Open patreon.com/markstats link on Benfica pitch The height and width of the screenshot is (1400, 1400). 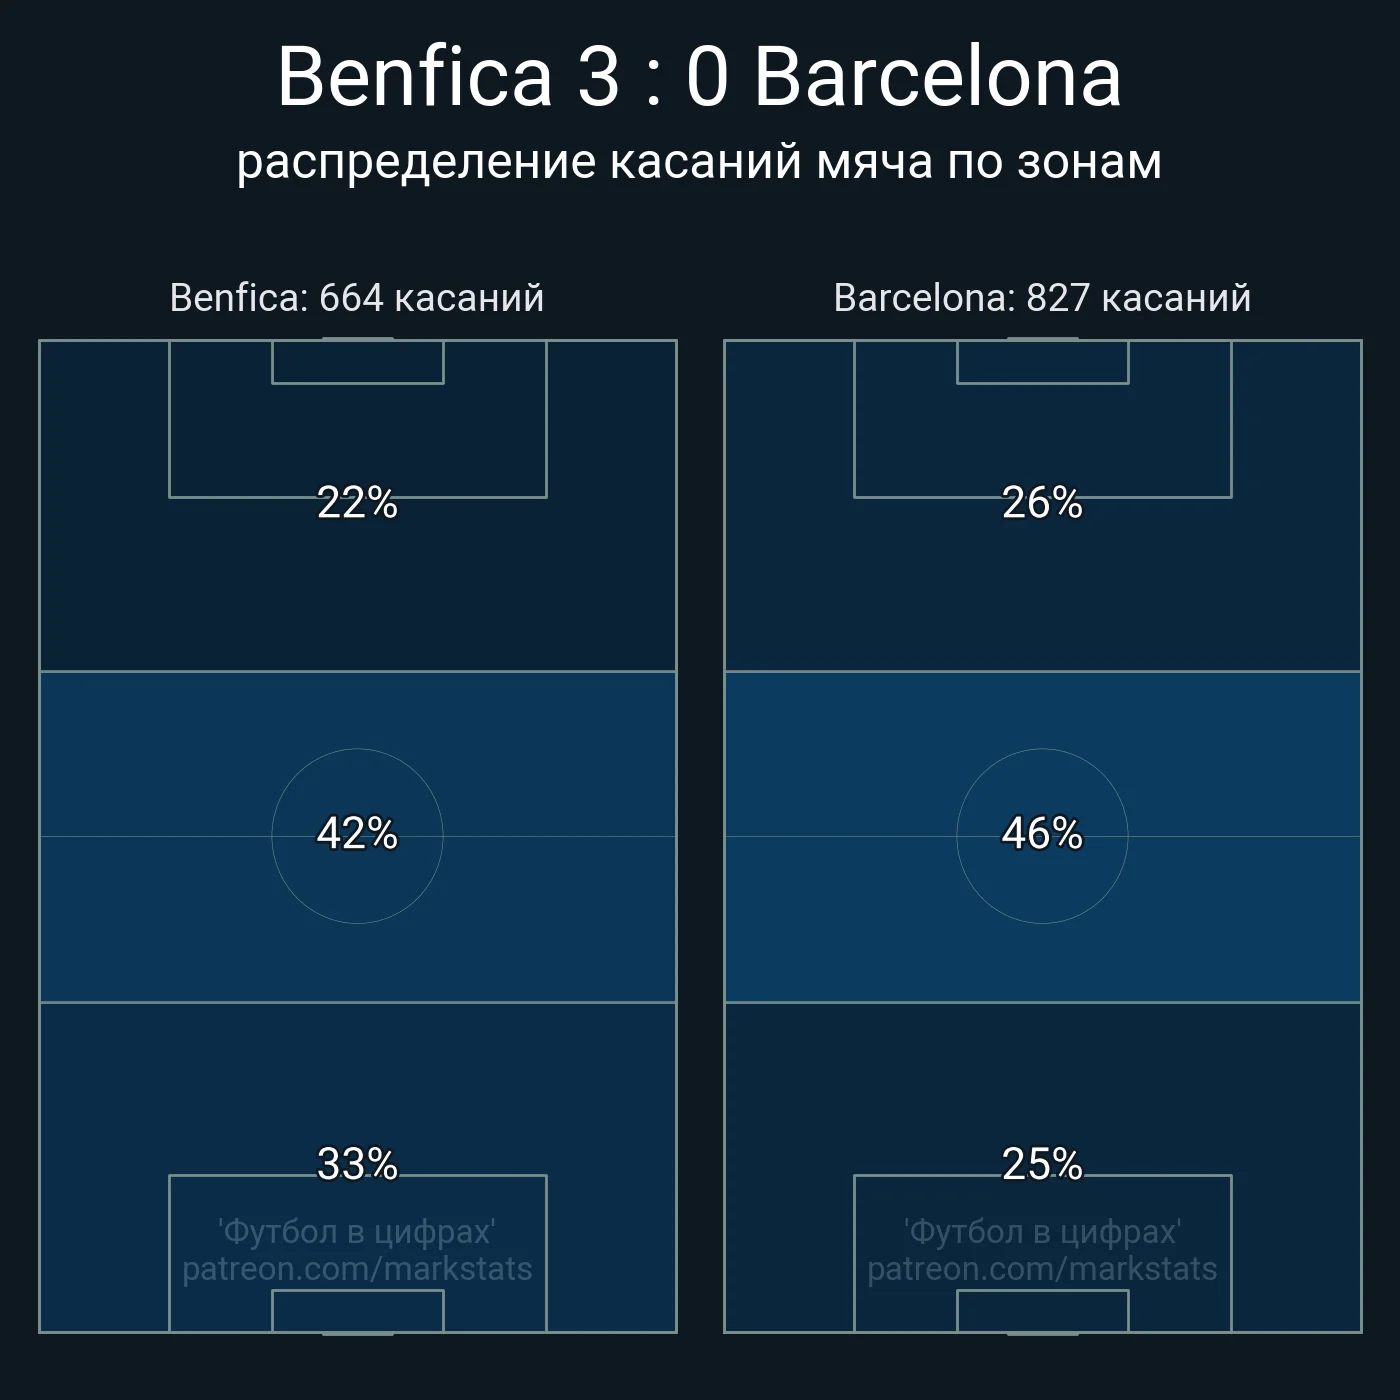pyautogui.click(x=357, y=1269)
